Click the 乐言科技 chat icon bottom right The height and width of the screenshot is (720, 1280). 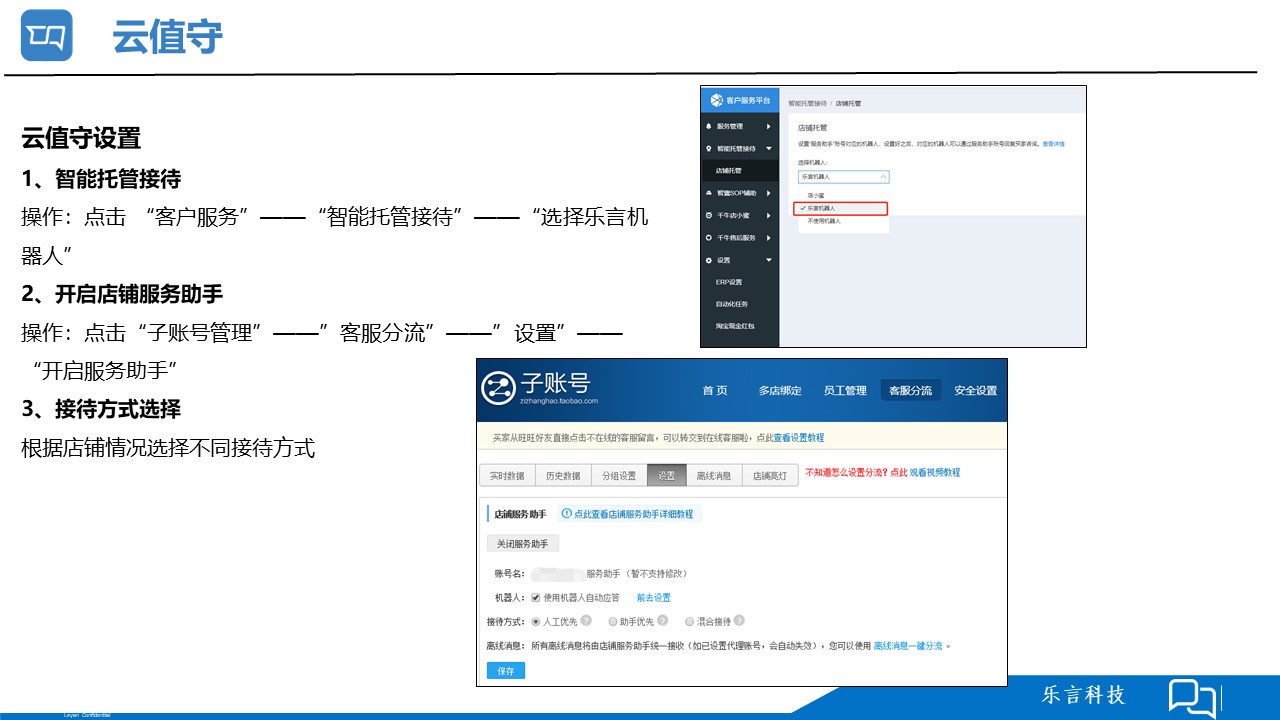point(1190,697)
